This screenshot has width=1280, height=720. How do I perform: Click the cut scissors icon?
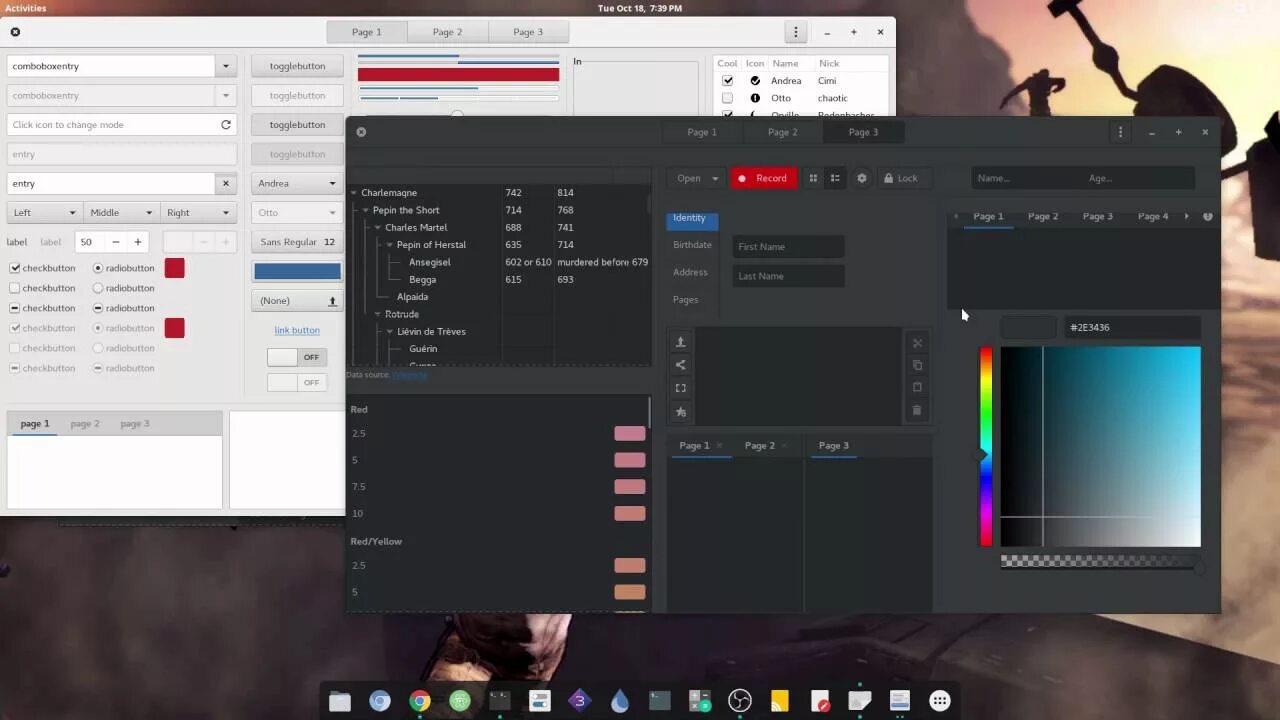(917, 343)
